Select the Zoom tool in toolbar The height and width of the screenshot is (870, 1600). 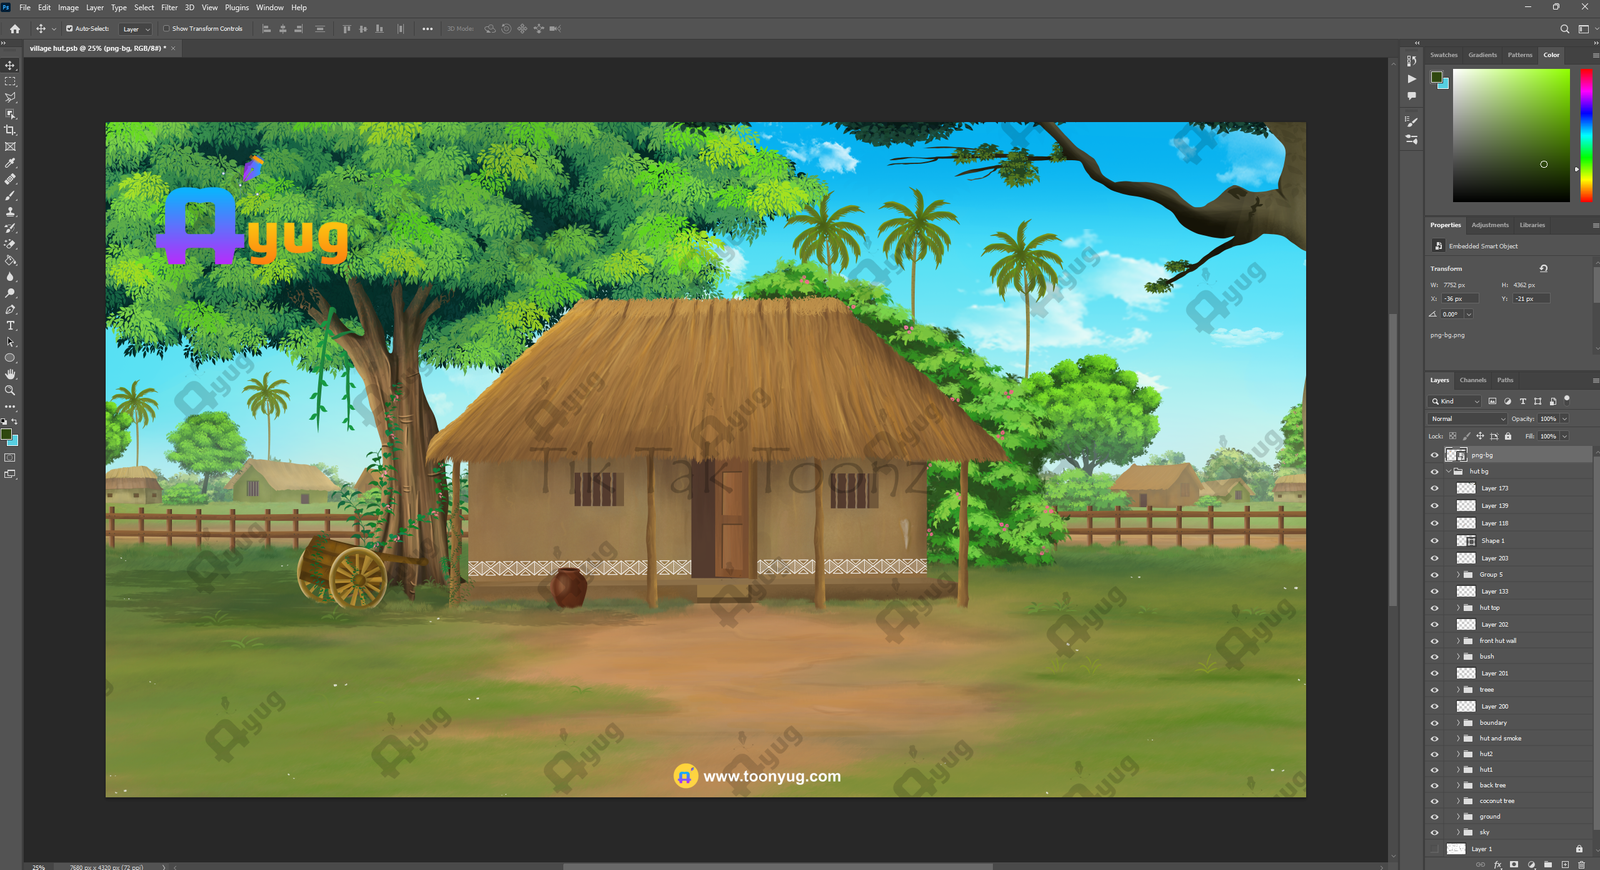pyautogui.click(x=10, y=391)
